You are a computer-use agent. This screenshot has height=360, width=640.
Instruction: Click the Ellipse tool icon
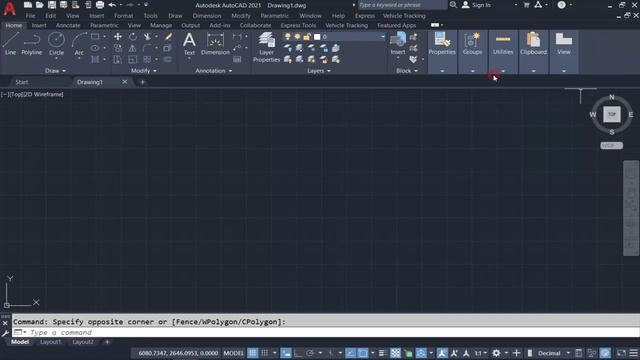click(x=95, y=48)
